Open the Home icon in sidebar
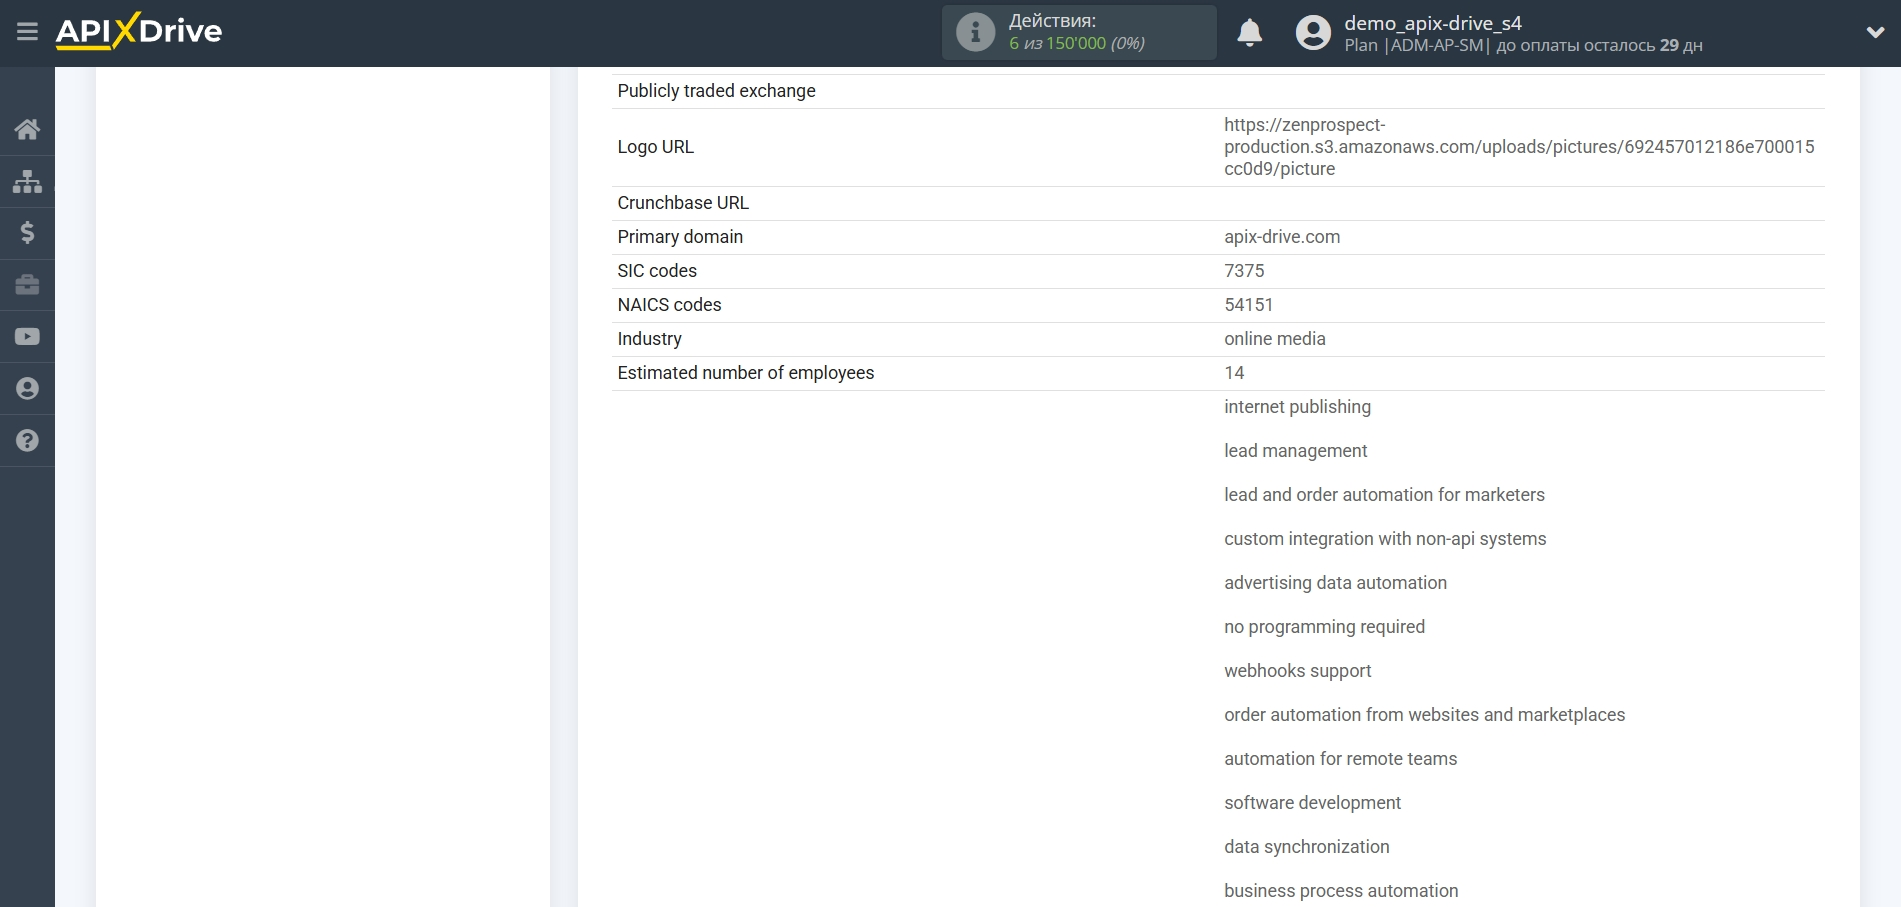Image resolution: width=1901 pixels, height=907 pixels. click(27, 129)
